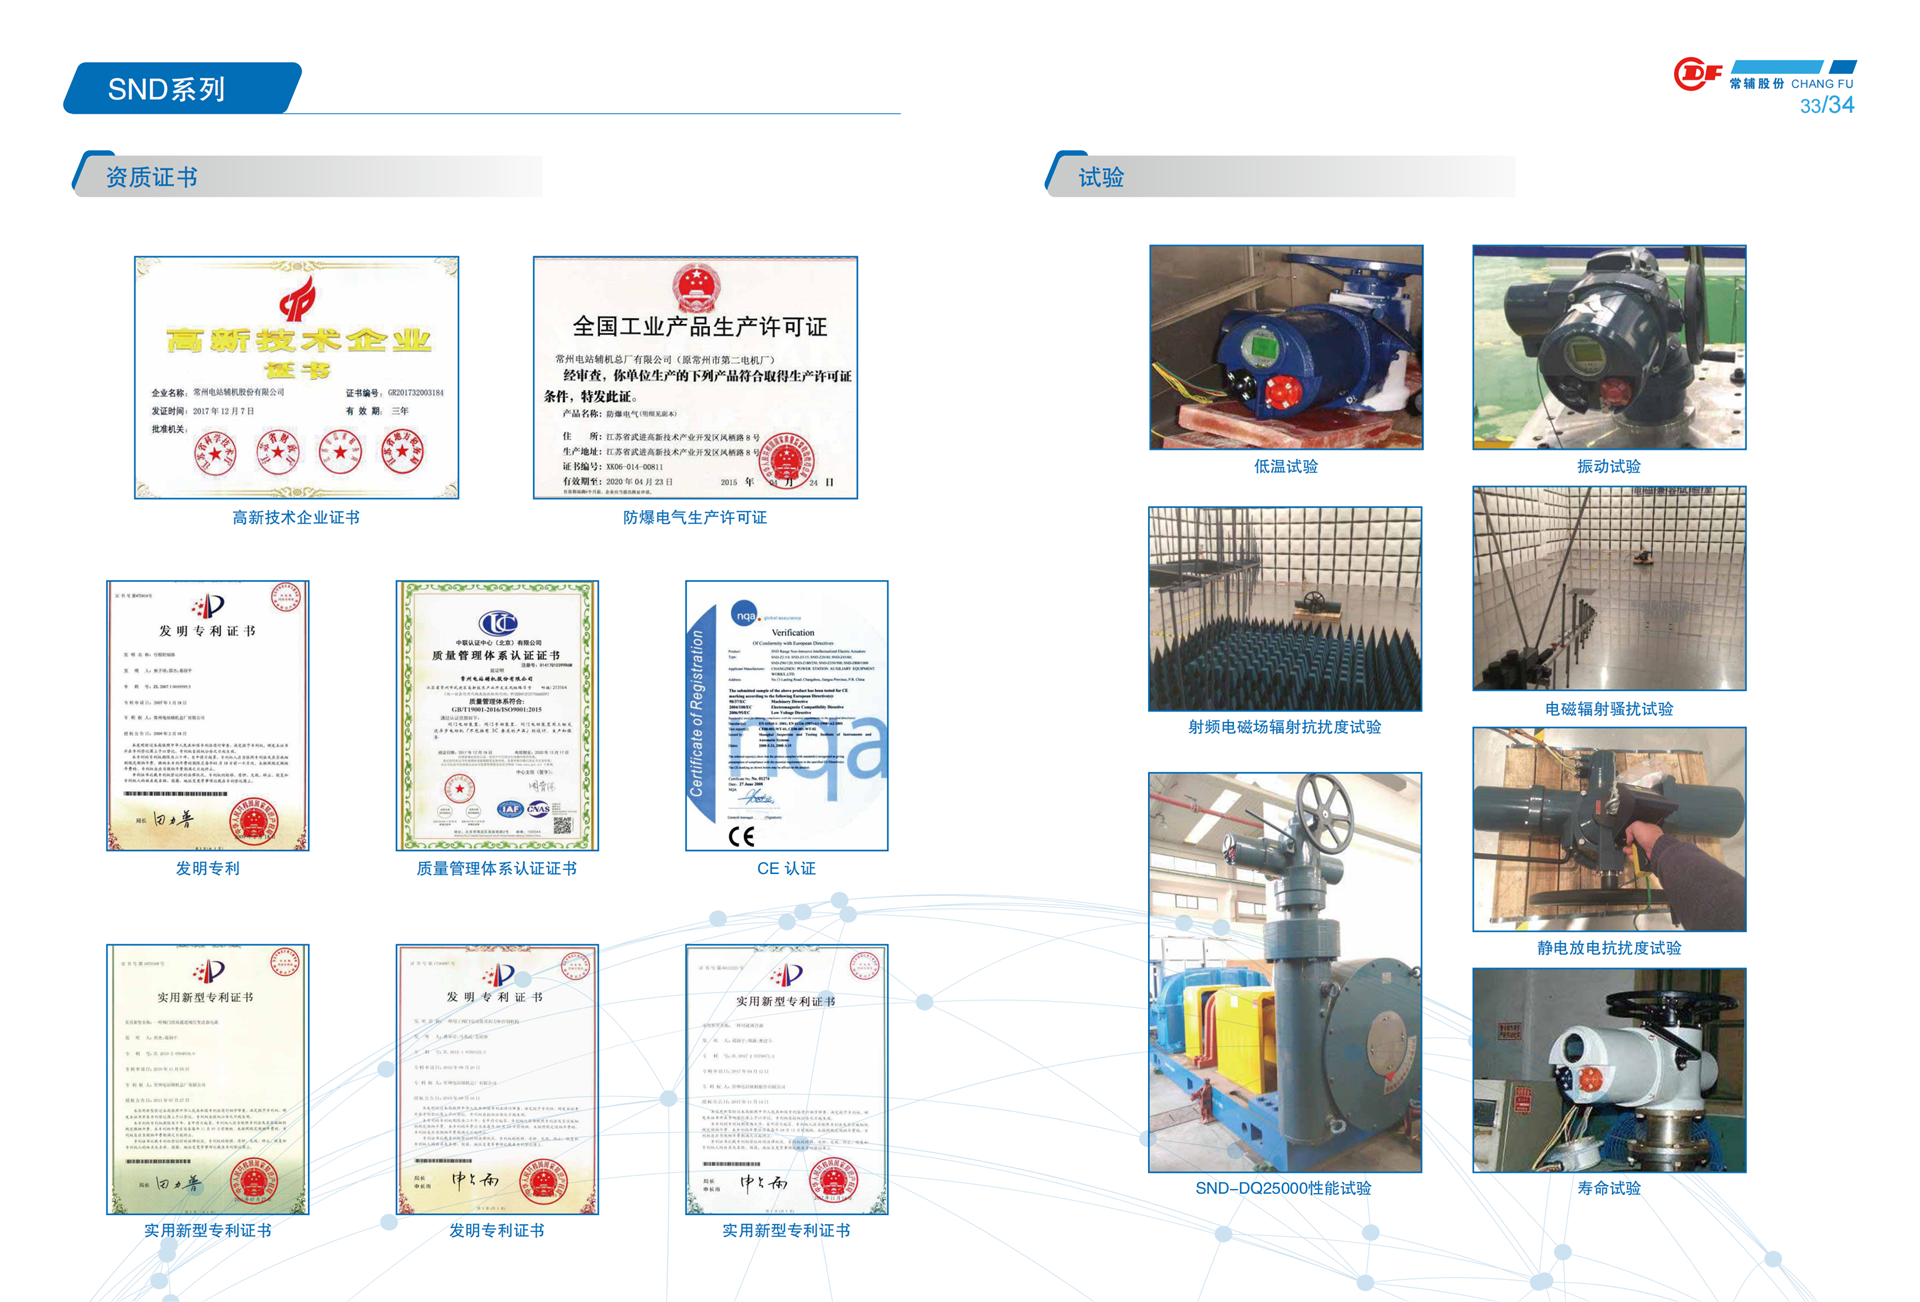This screenshot has width=1920, height=1302.
Task: Click the 射频电磁场辐射抗扰度试验 chamber photo
Action: click(x=1285, y=608)
